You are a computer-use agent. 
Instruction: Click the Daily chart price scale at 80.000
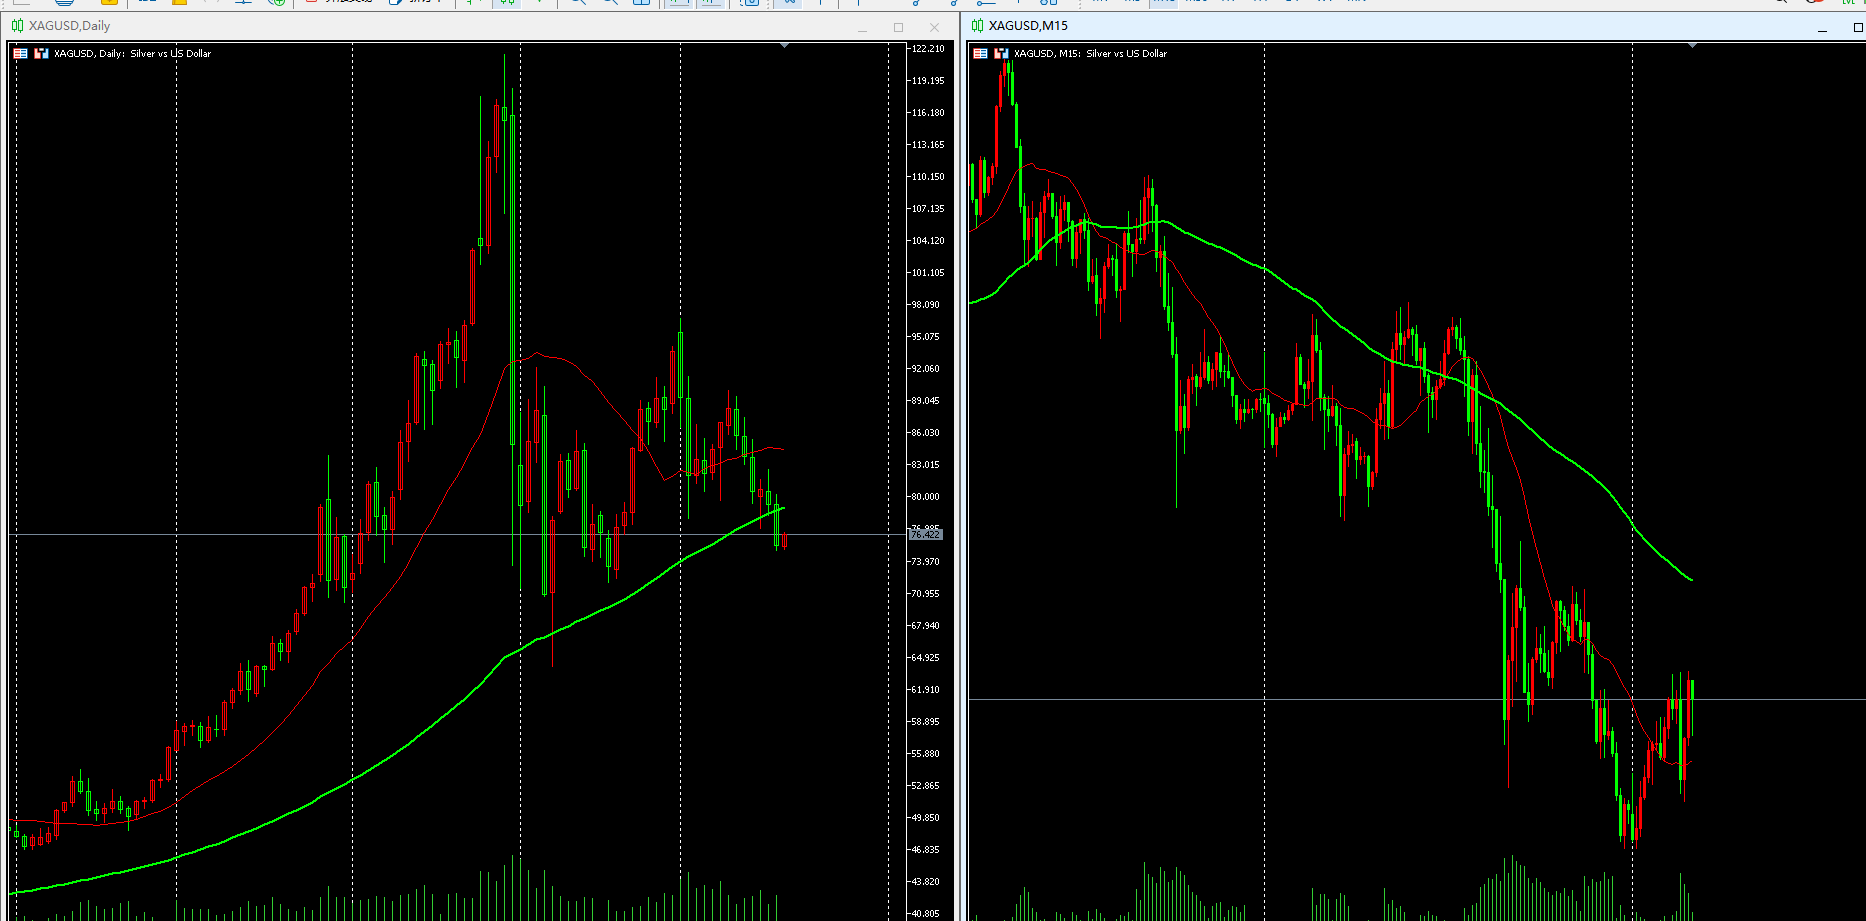click(x=925, y=497)
